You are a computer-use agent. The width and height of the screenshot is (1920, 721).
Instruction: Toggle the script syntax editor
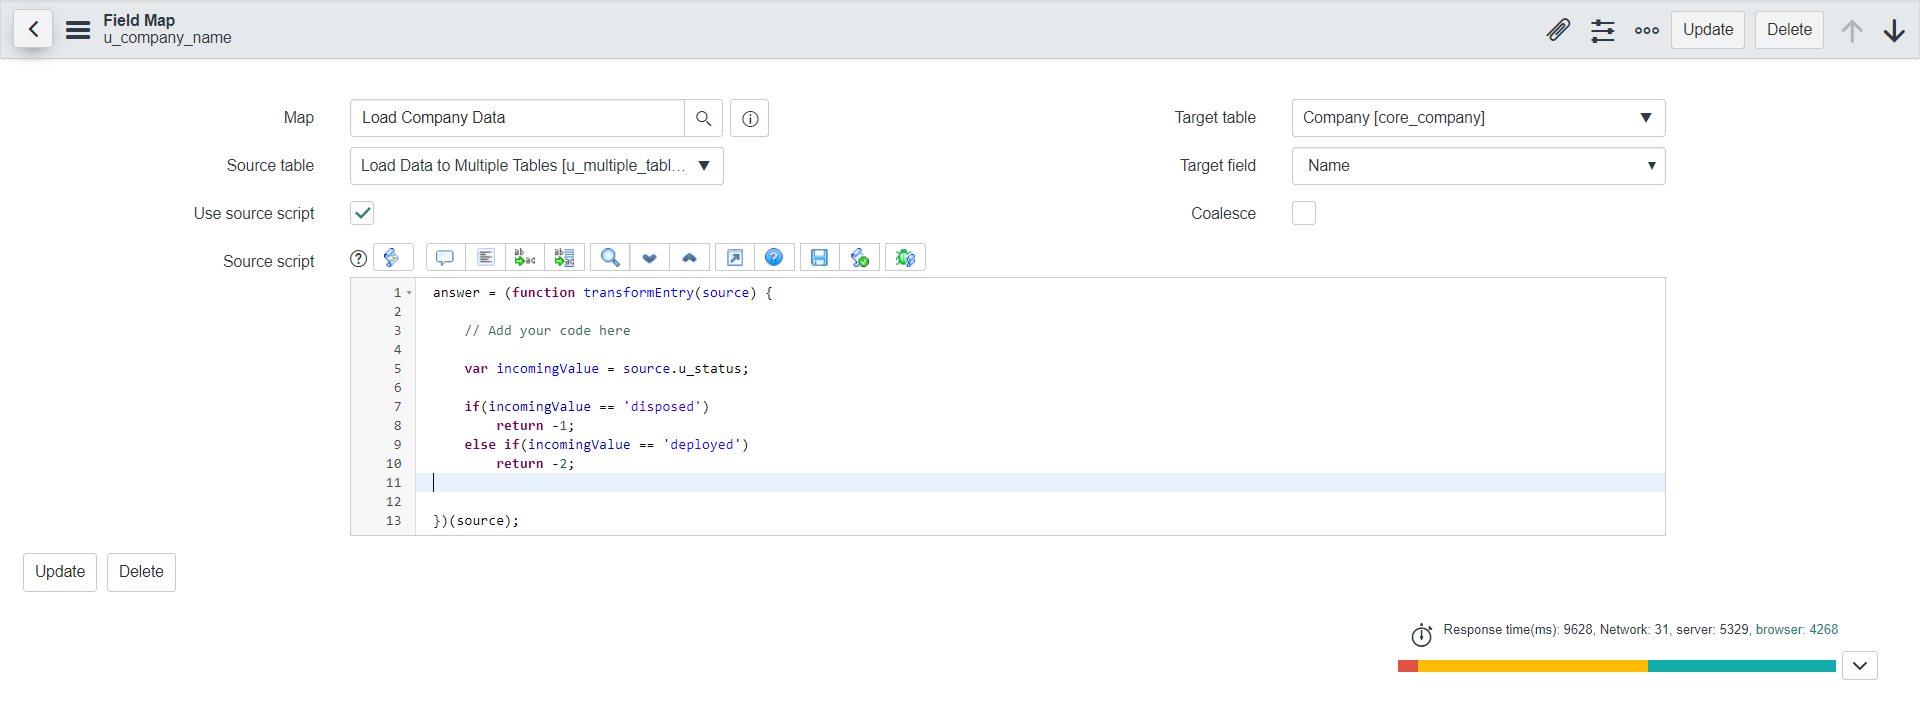coord(392,258)
